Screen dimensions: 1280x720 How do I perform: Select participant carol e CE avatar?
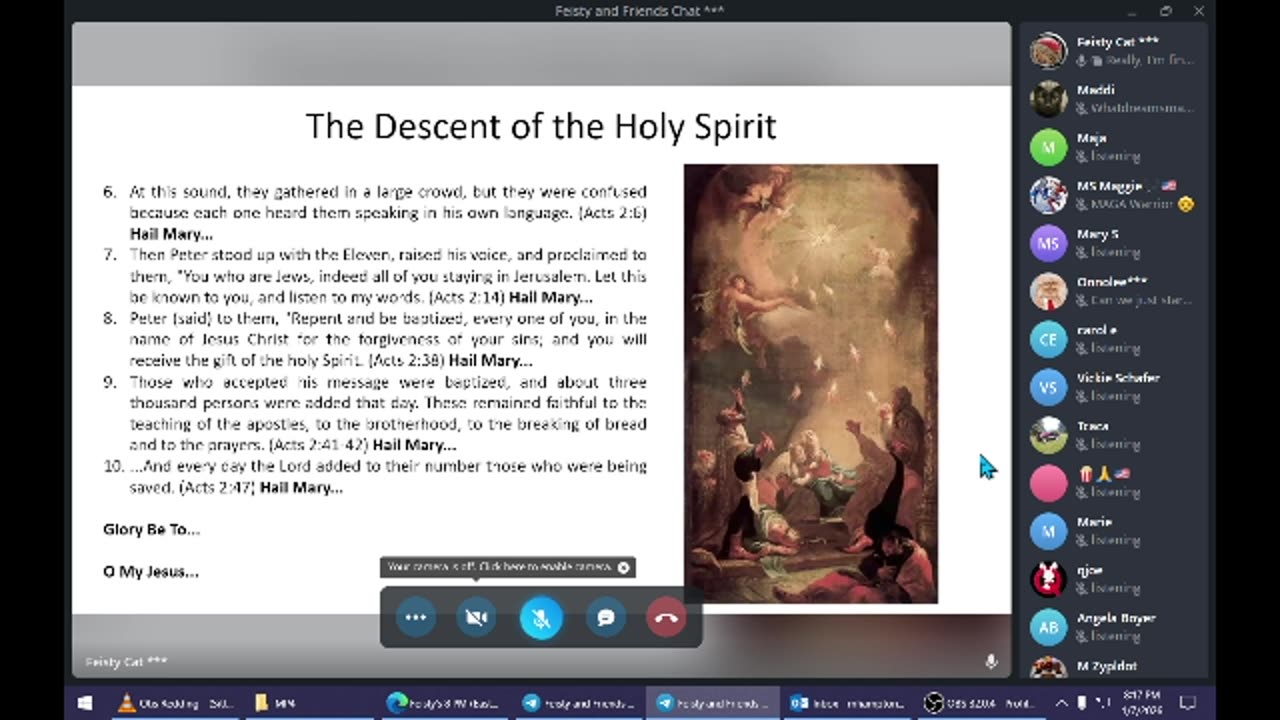pos(1048,339)
